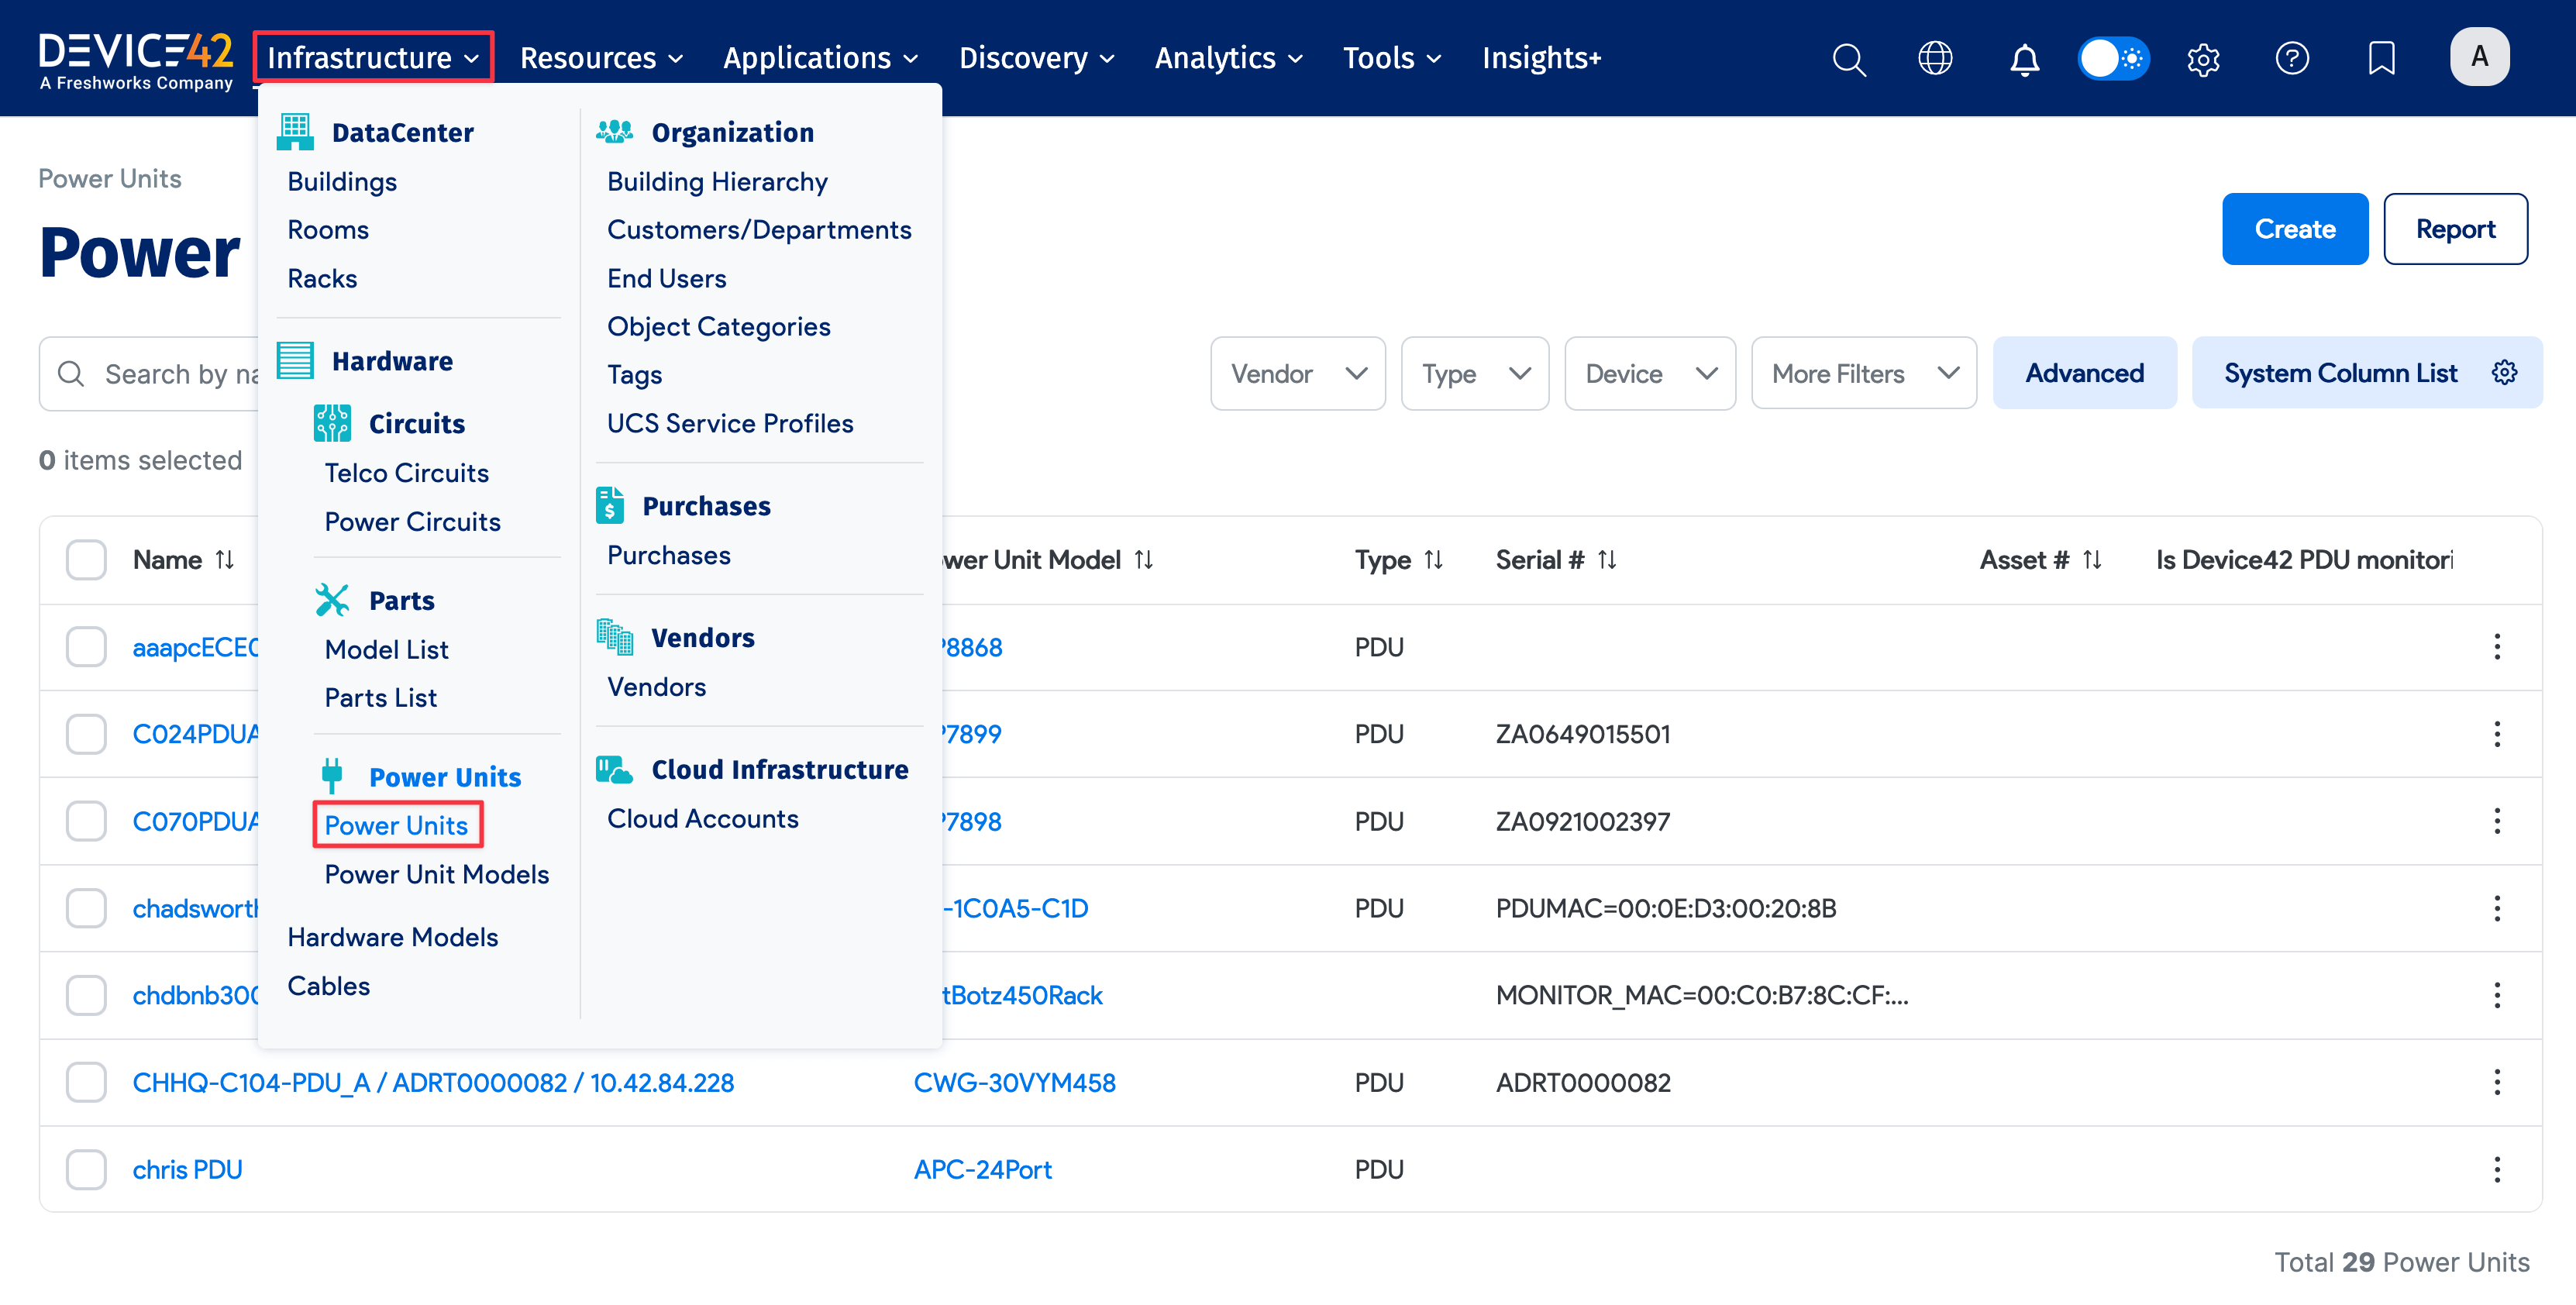The image size is (2576, 1305).
Task: Open the bookmark icon
Action: [2381, 59]
